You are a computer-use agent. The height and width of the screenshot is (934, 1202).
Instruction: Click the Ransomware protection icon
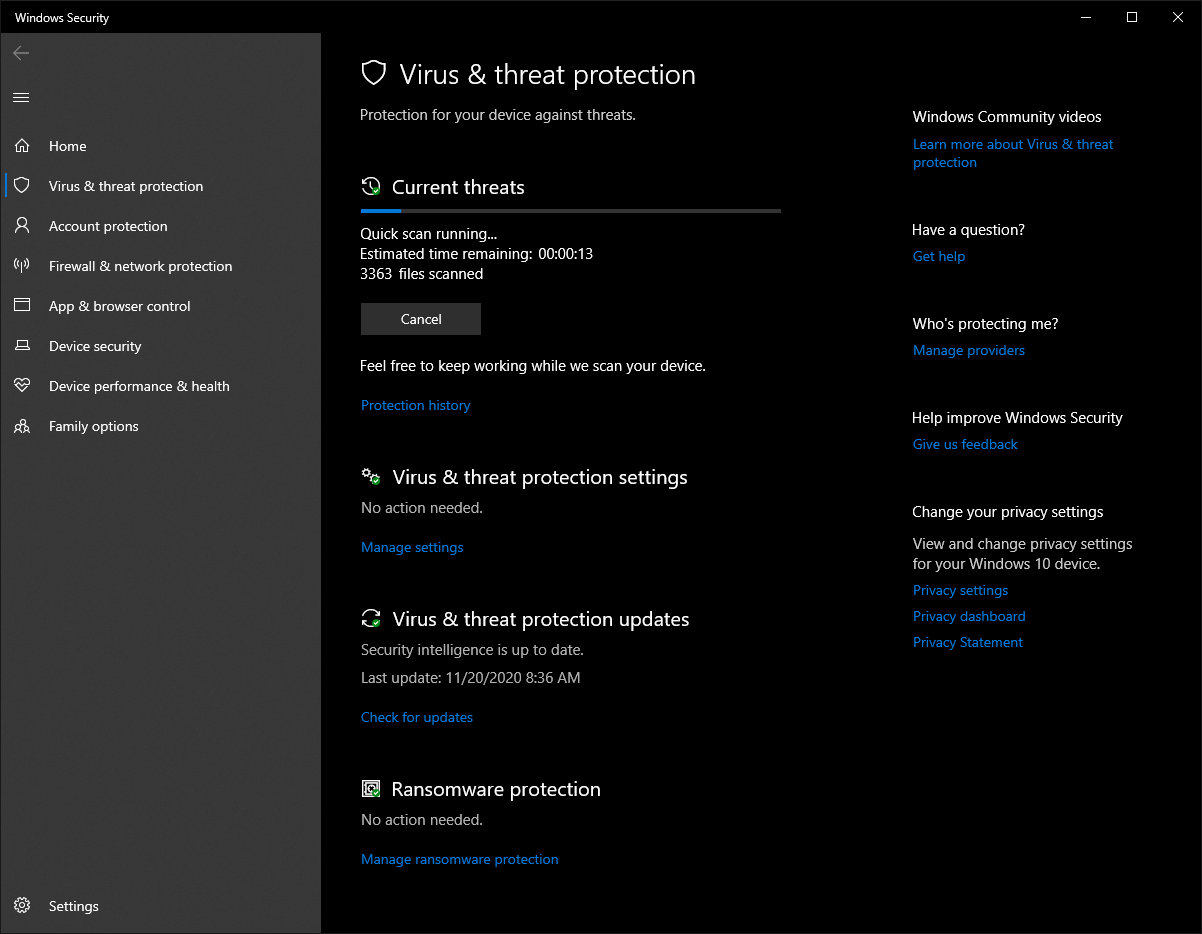pyautogui.click(x=371, y=789)
